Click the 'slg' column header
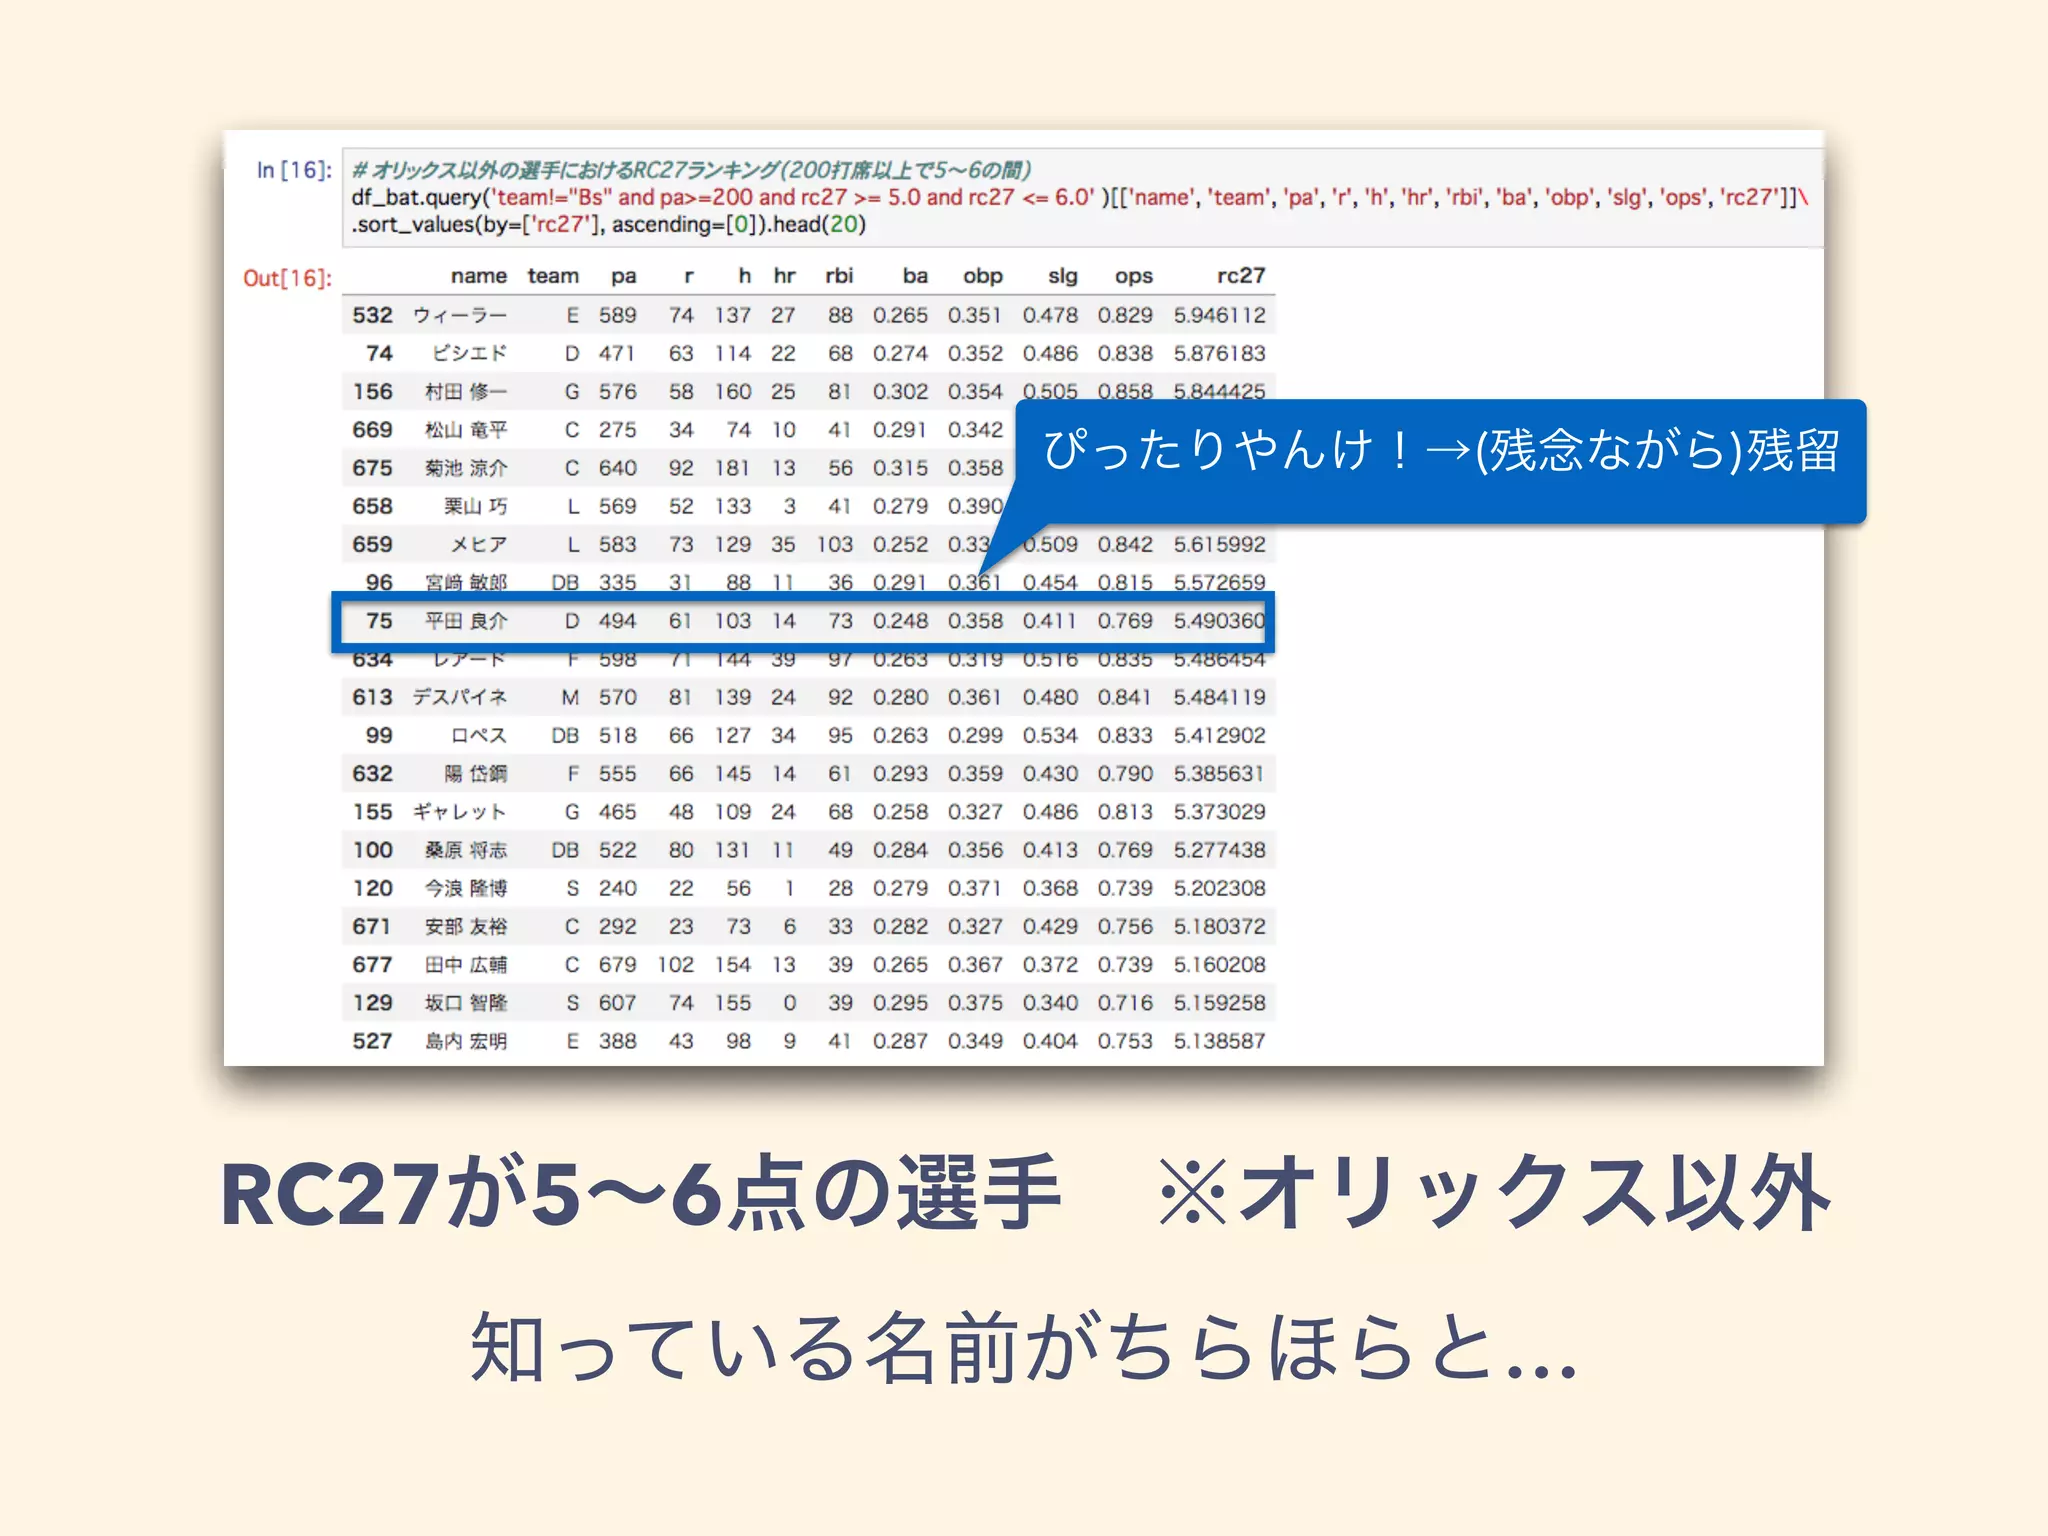 pyautogui.click(x=1063, y=277)
